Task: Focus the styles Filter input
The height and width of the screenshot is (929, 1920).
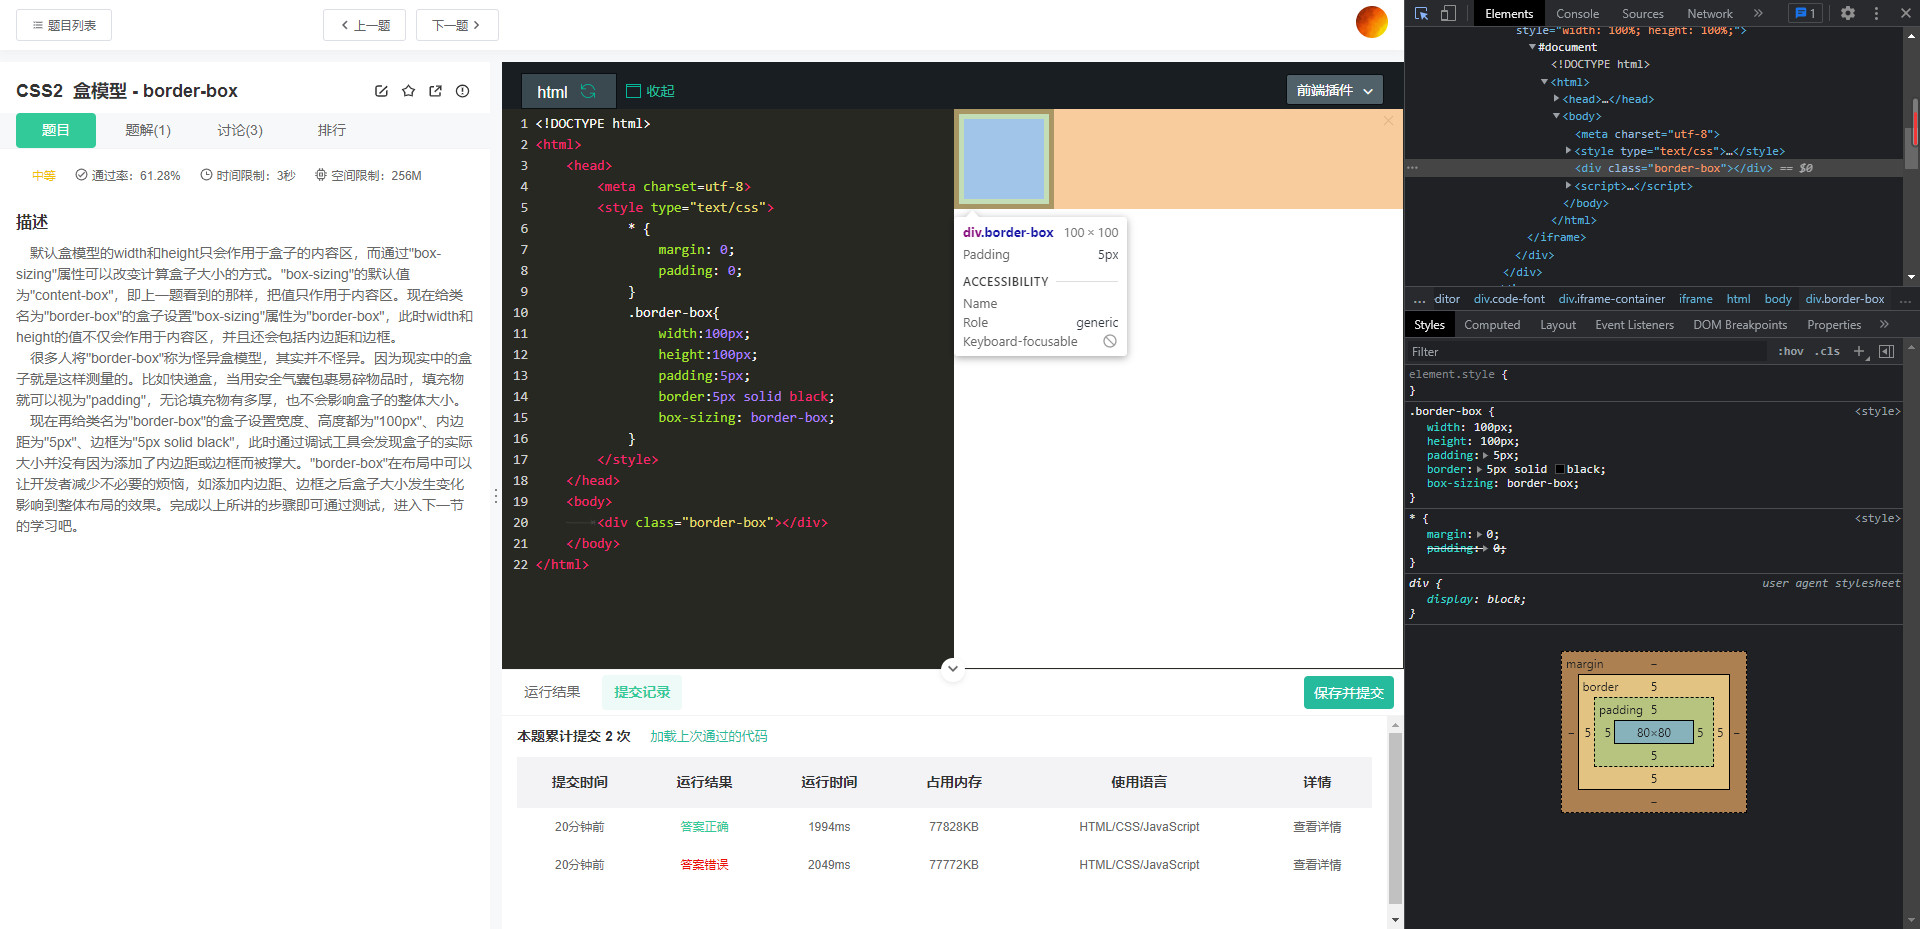Action: (1586, 352)
